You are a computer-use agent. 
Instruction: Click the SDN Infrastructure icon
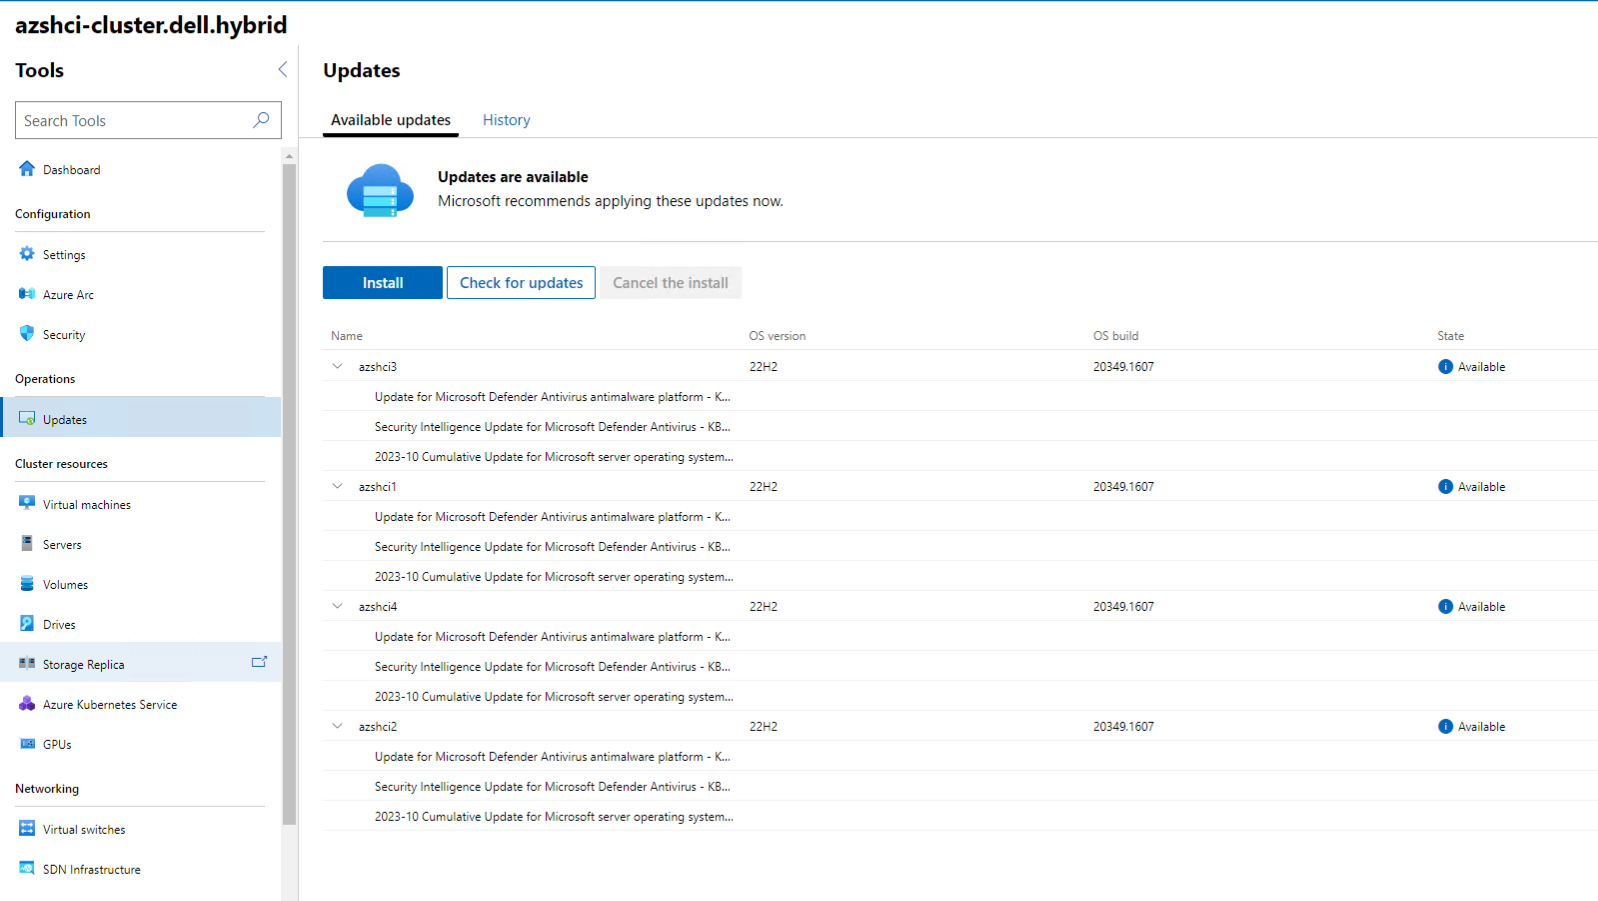pyautogui.click(x=27, y=869)
